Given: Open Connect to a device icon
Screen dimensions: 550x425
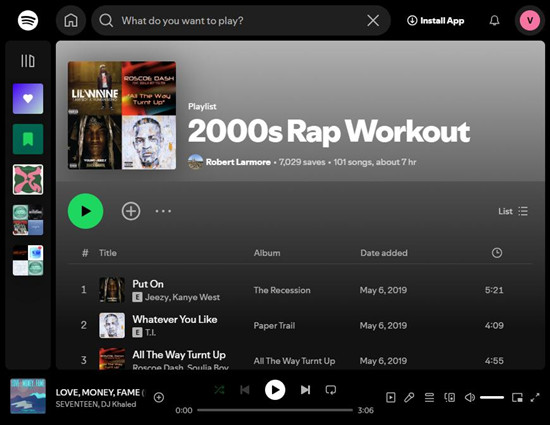Looking at the screenshot, I should (450, 397).
